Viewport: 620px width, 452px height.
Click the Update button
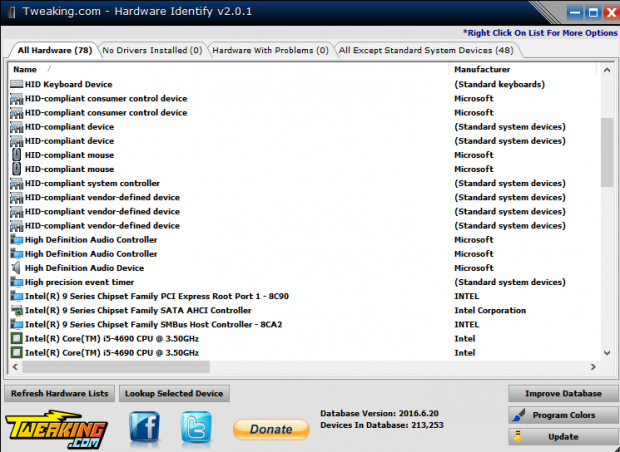pyautogui.click(x=563, y=437)
